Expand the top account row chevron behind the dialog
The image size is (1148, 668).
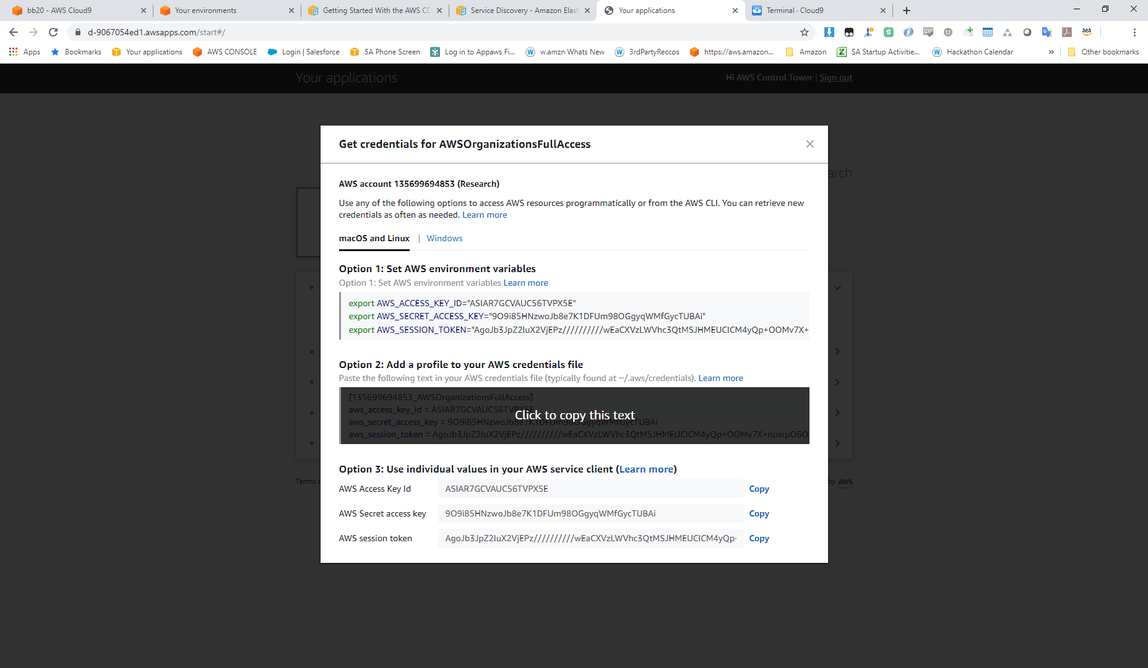tap(837, 288)
